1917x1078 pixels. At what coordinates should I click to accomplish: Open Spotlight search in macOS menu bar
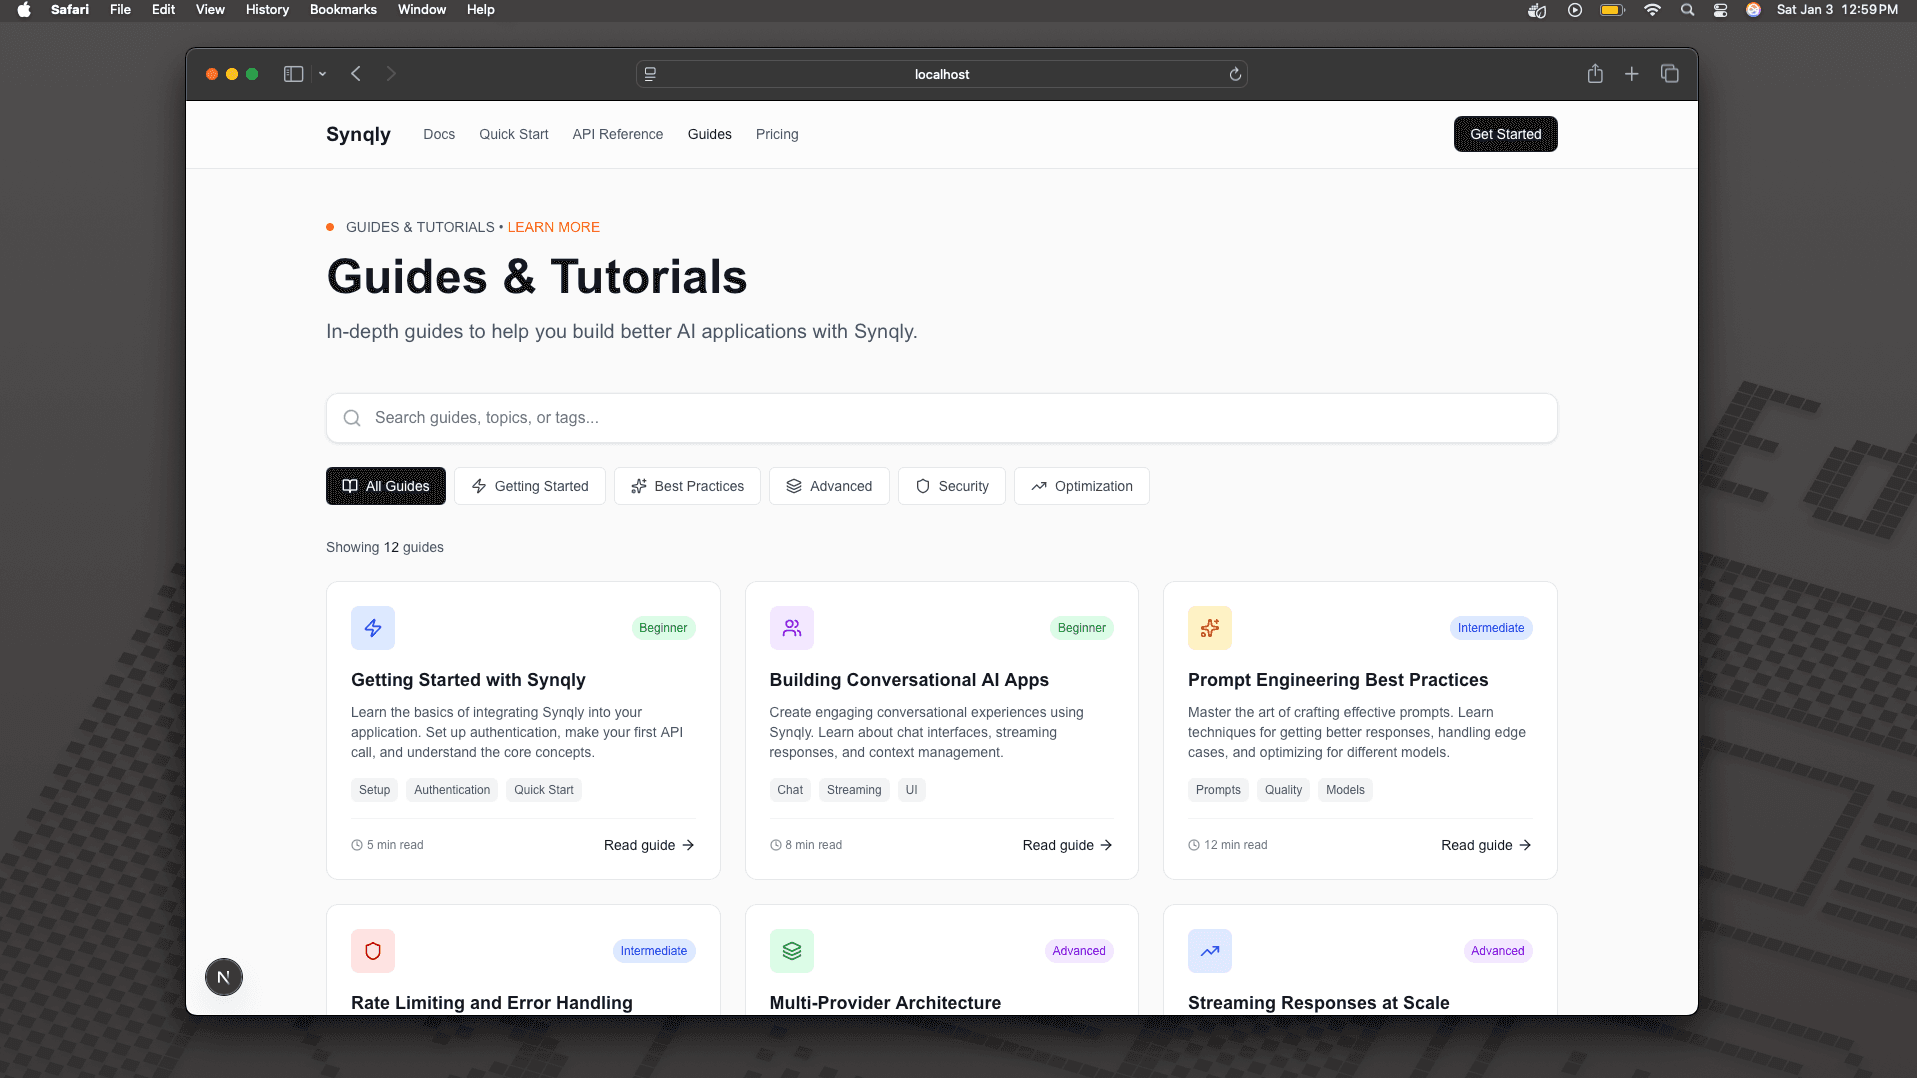point(1687,10)
